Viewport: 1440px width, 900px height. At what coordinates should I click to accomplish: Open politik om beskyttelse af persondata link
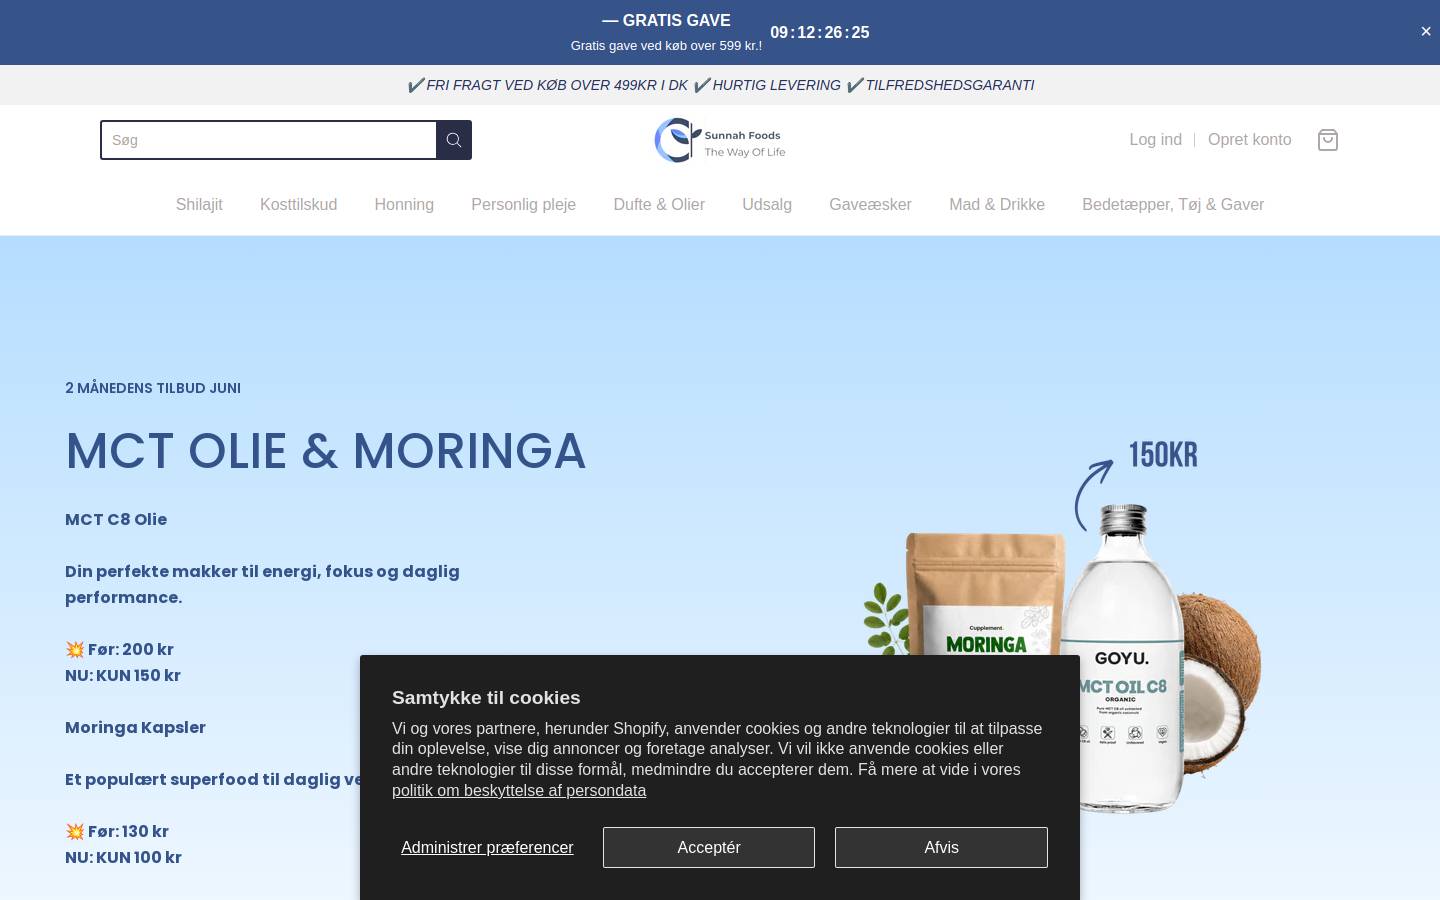click(x=519, y=791)
